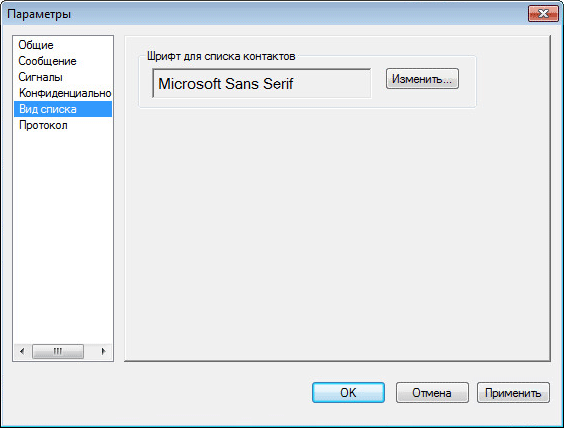Viewport: 564px width, 428px height.
Task: Apply settings with Применить button
Action: [x=513, y=393]
